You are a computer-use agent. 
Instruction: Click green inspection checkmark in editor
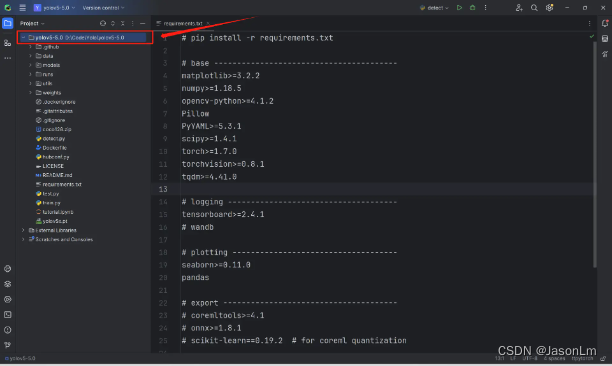tap(591, 36)
